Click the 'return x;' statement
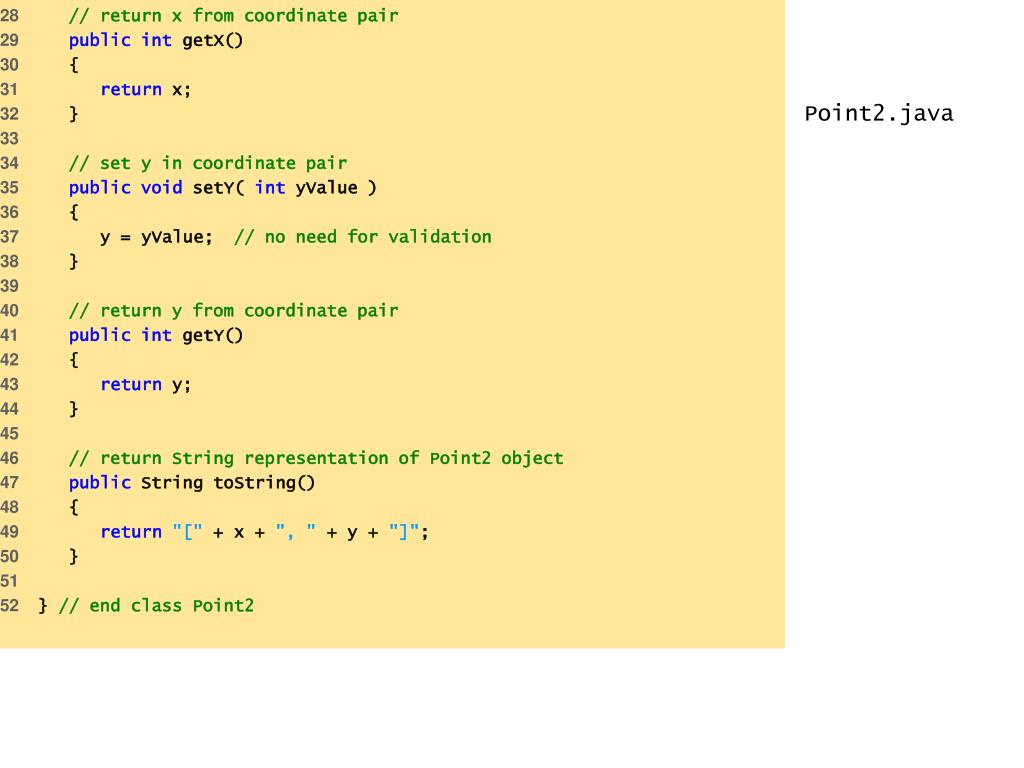The image size is (1024, 768). 146,89
